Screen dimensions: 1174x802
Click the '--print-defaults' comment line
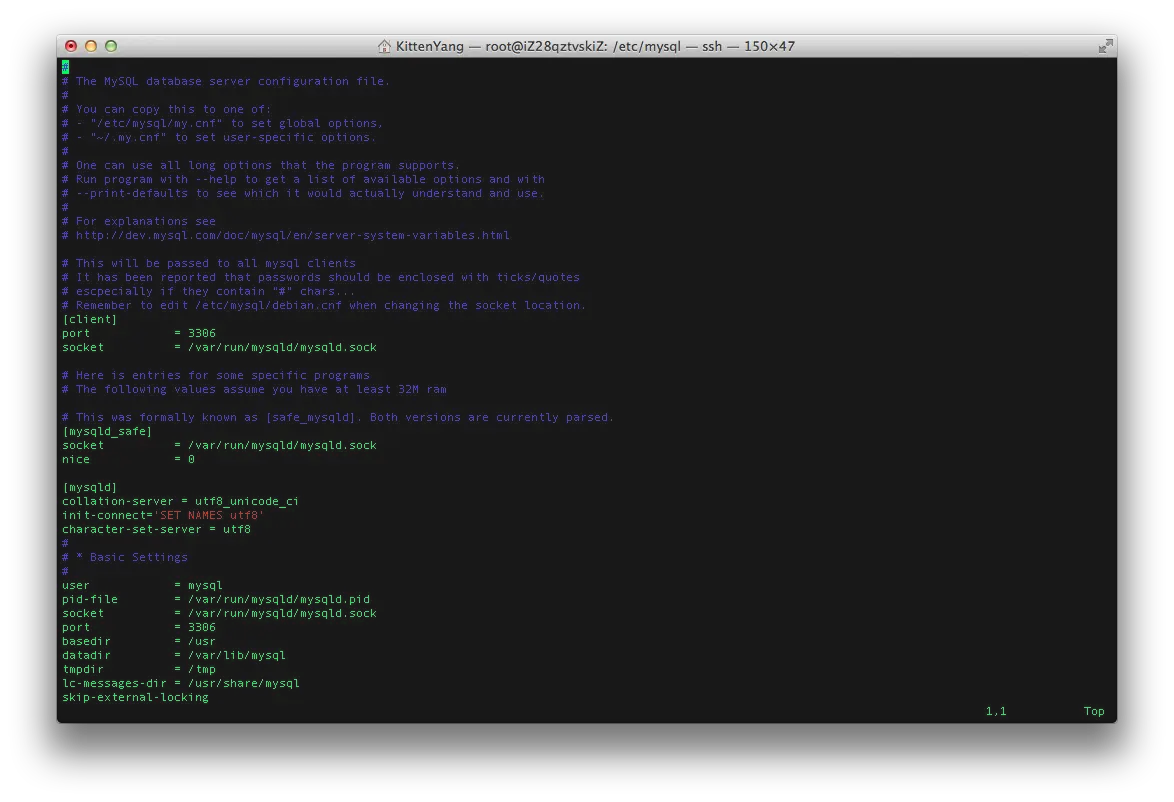pos(303,194)
